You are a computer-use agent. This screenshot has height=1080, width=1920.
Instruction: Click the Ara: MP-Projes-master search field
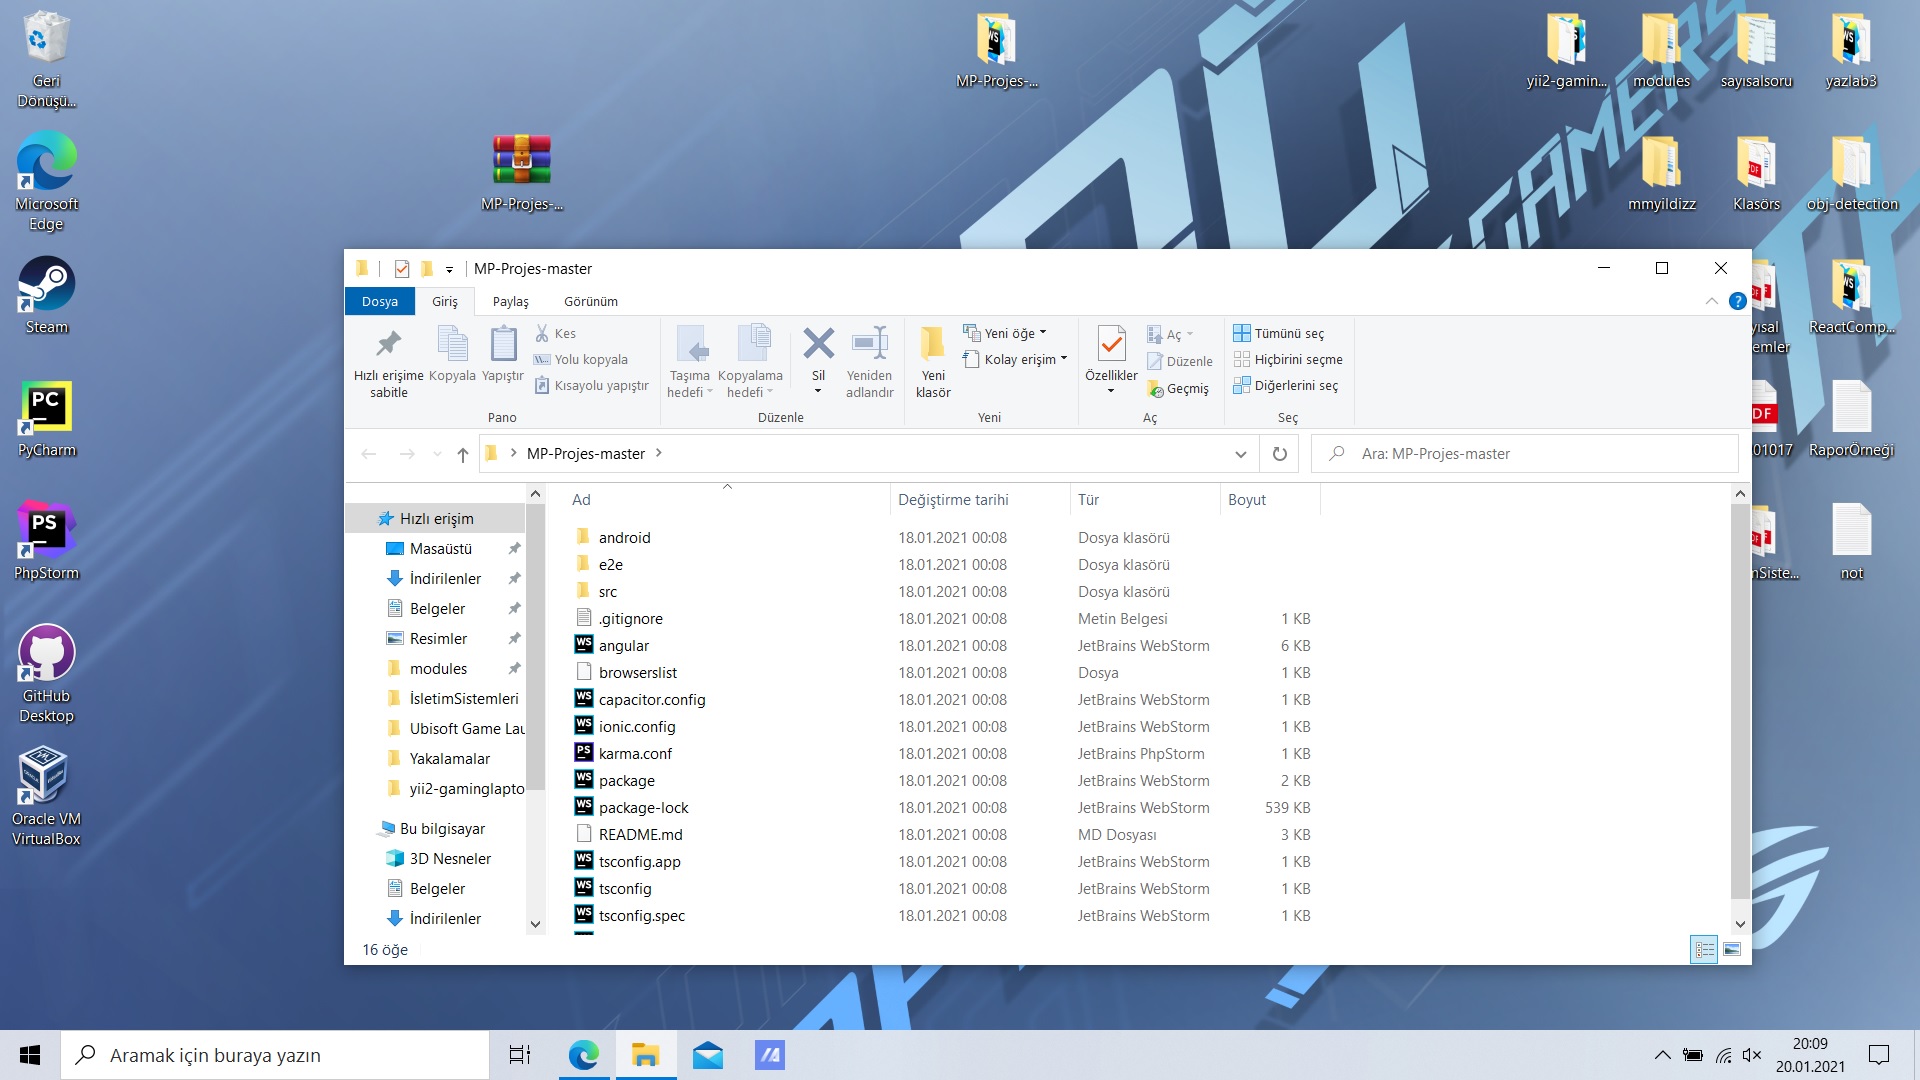pos(1525,454)
